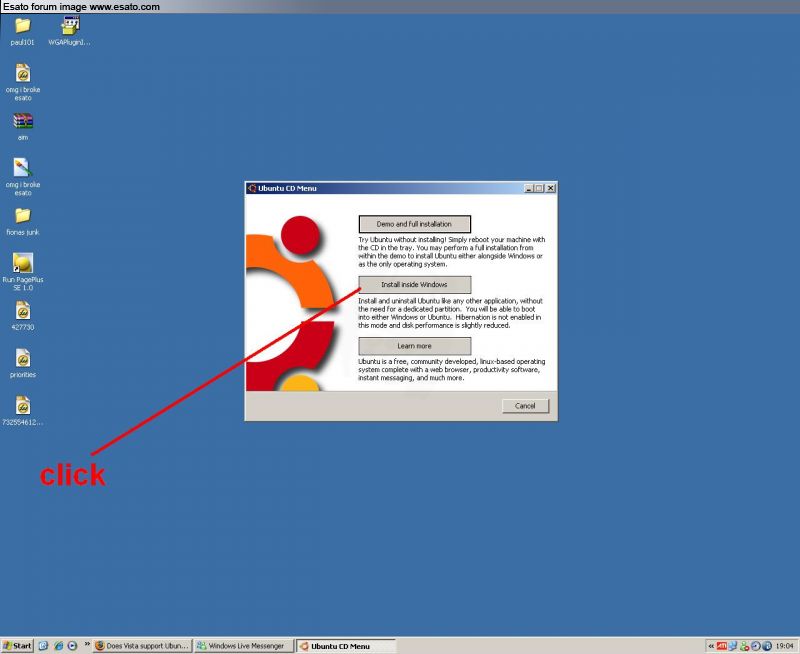Click the Ubuntu CD Menu taskbar button

(x=346, y=646)
